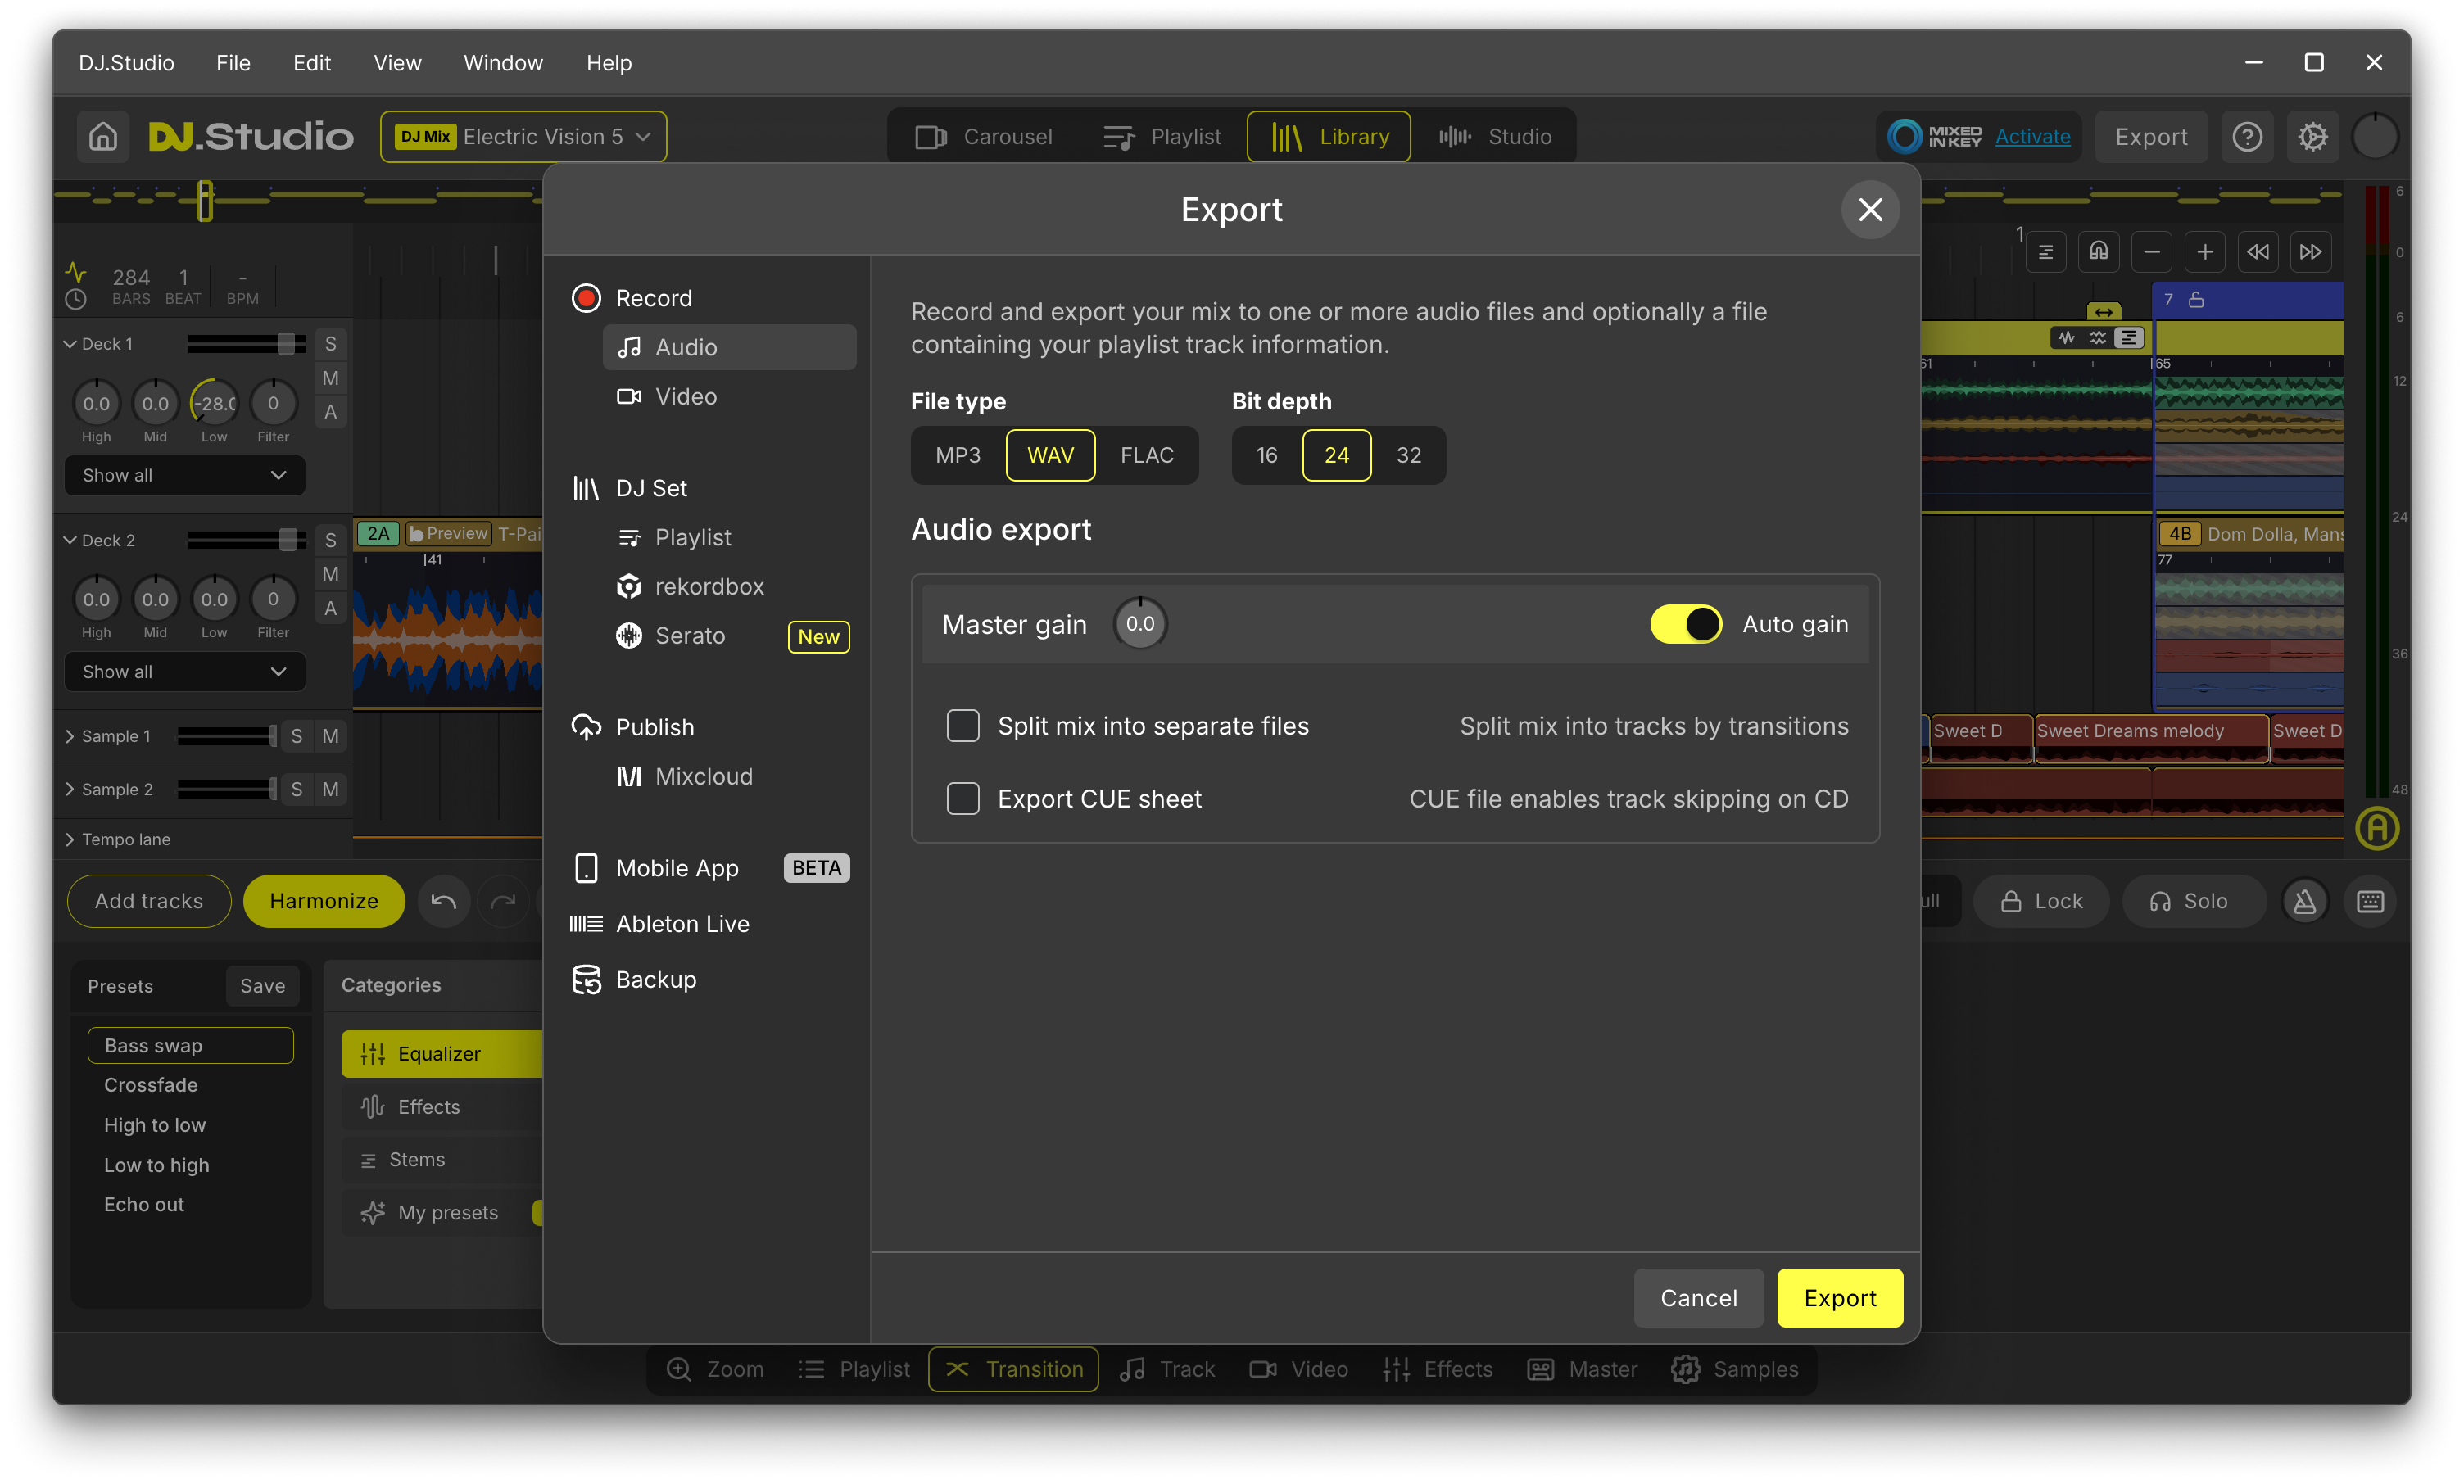Click the Activate link next to Mixed In Key
2464x1484 pixels.
click(x=2032, y=136)
